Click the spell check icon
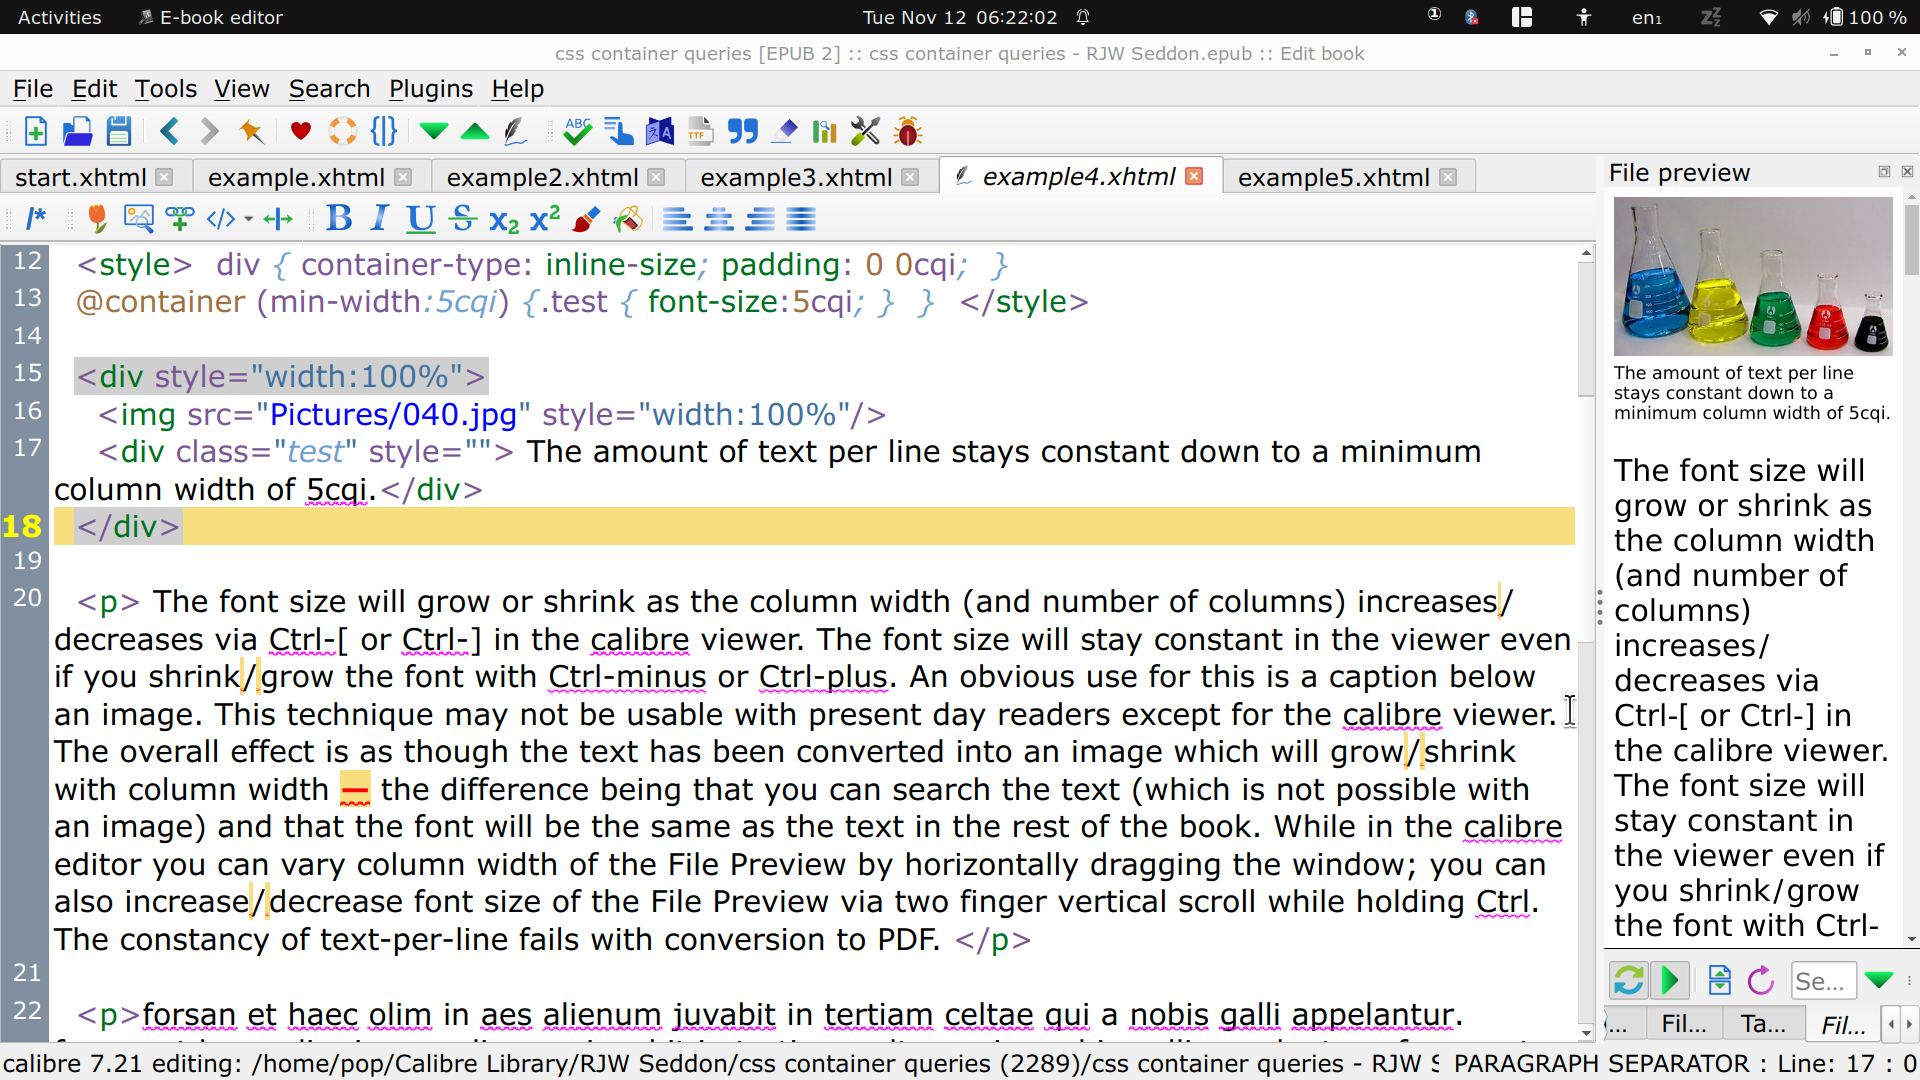The width and height of the screenshot is (1920, 1080). 577,131
